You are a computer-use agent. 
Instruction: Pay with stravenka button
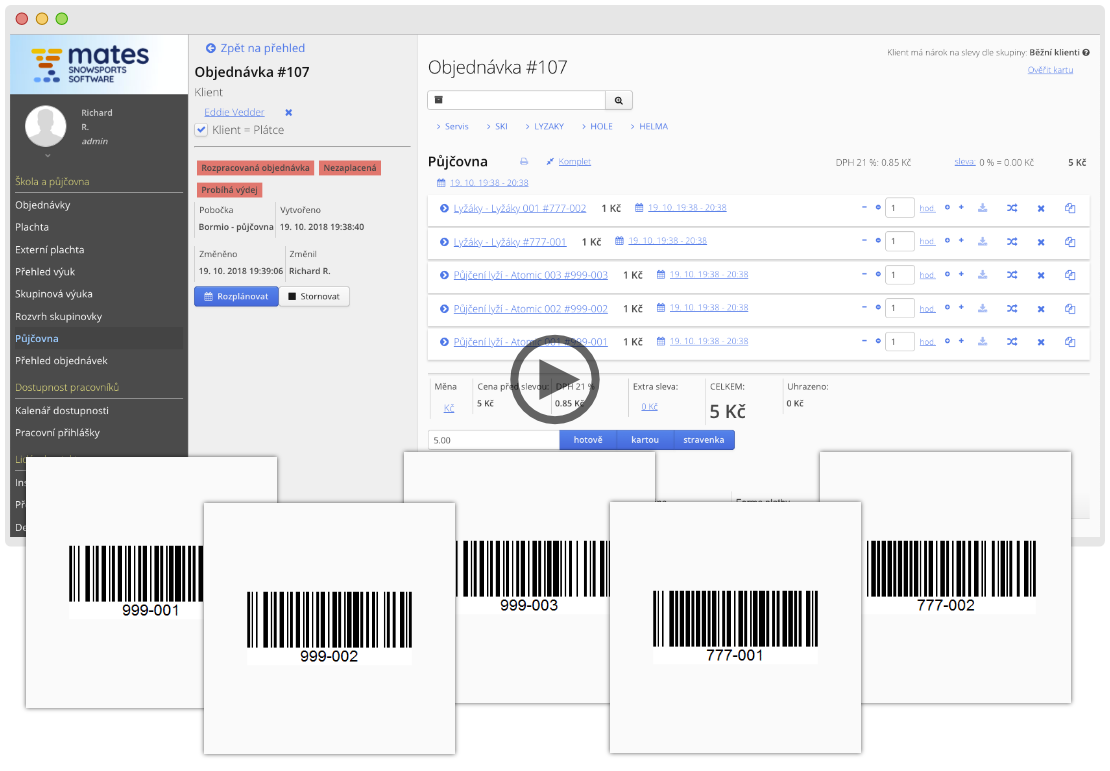click(704, 440)
